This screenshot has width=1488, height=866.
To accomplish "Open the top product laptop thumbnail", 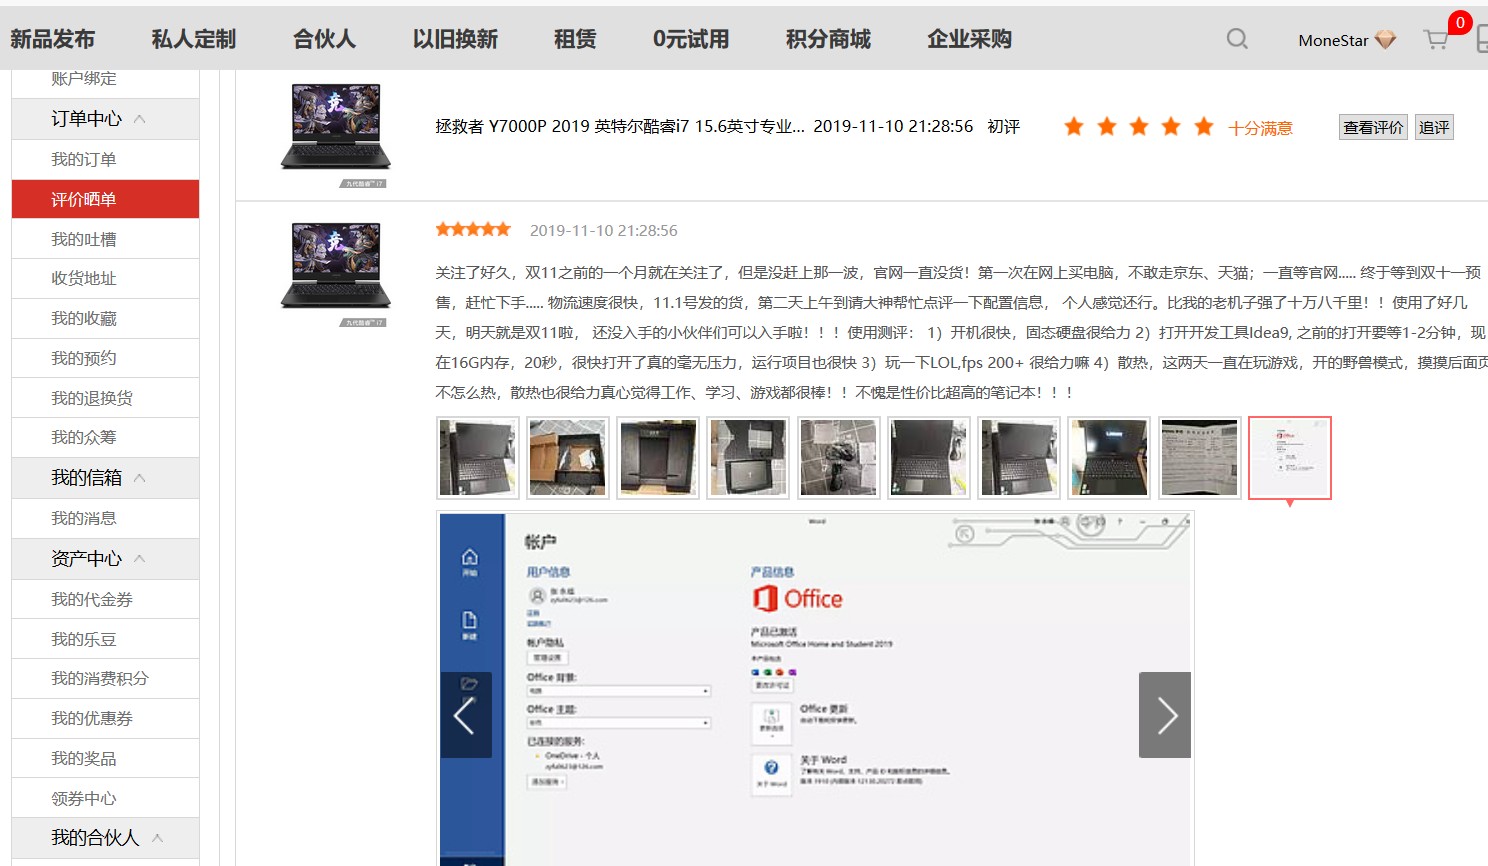I will coord(335,133).
